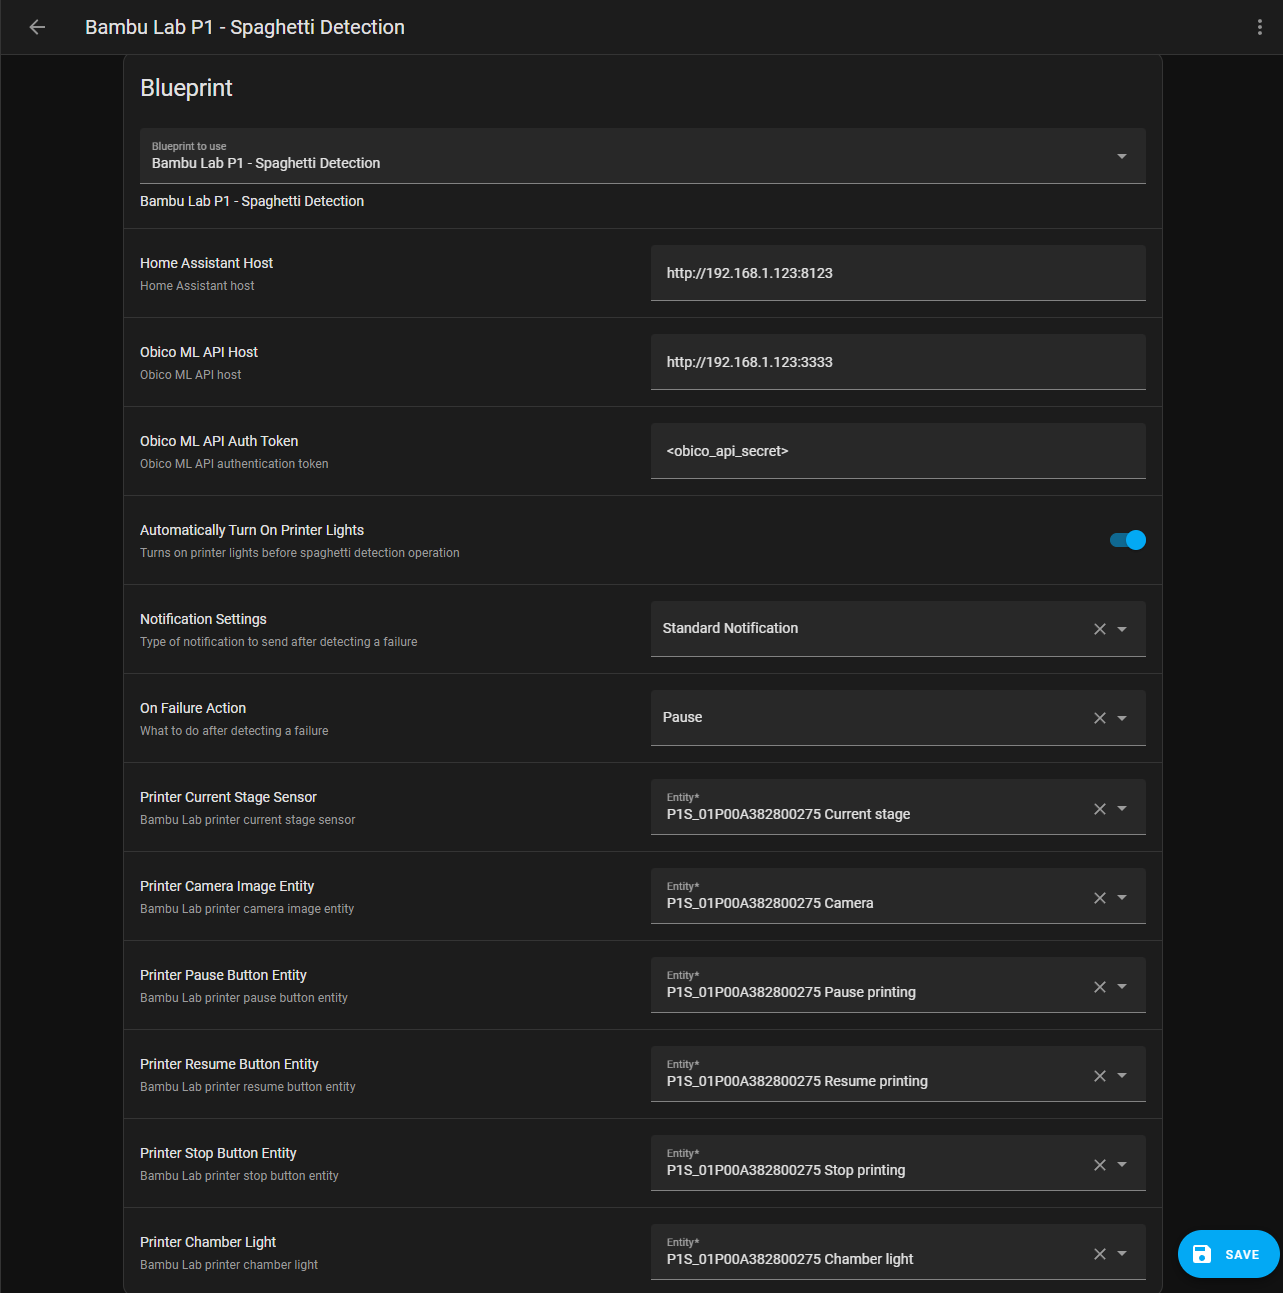Click the Obico ML API authentication token description
1283x1293 pixels.
coord(234,464)
